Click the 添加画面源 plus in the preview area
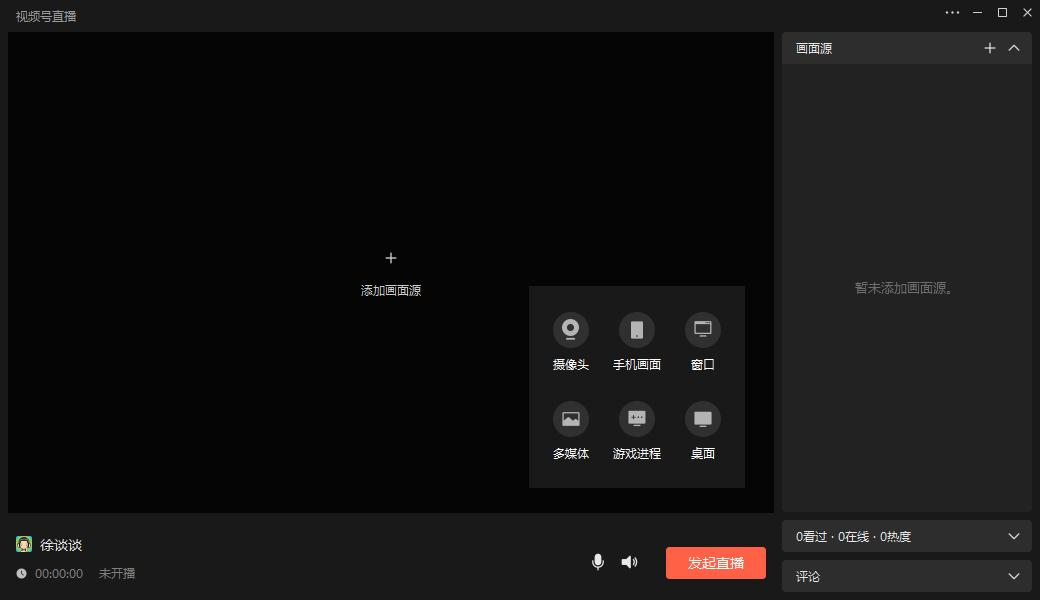Screen dimensions: 1040x600 [390, 258]
